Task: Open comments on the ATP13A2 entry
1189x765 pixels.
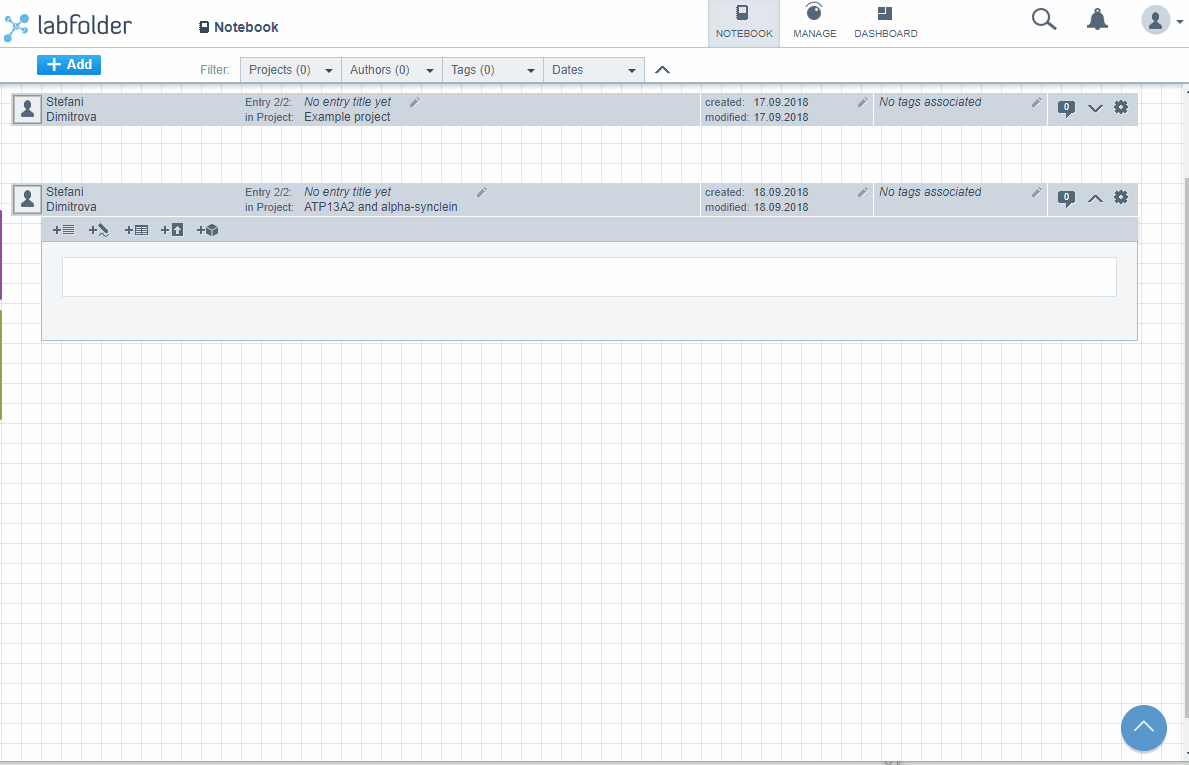Action: pyautogui.click(x=1066, y=199)
